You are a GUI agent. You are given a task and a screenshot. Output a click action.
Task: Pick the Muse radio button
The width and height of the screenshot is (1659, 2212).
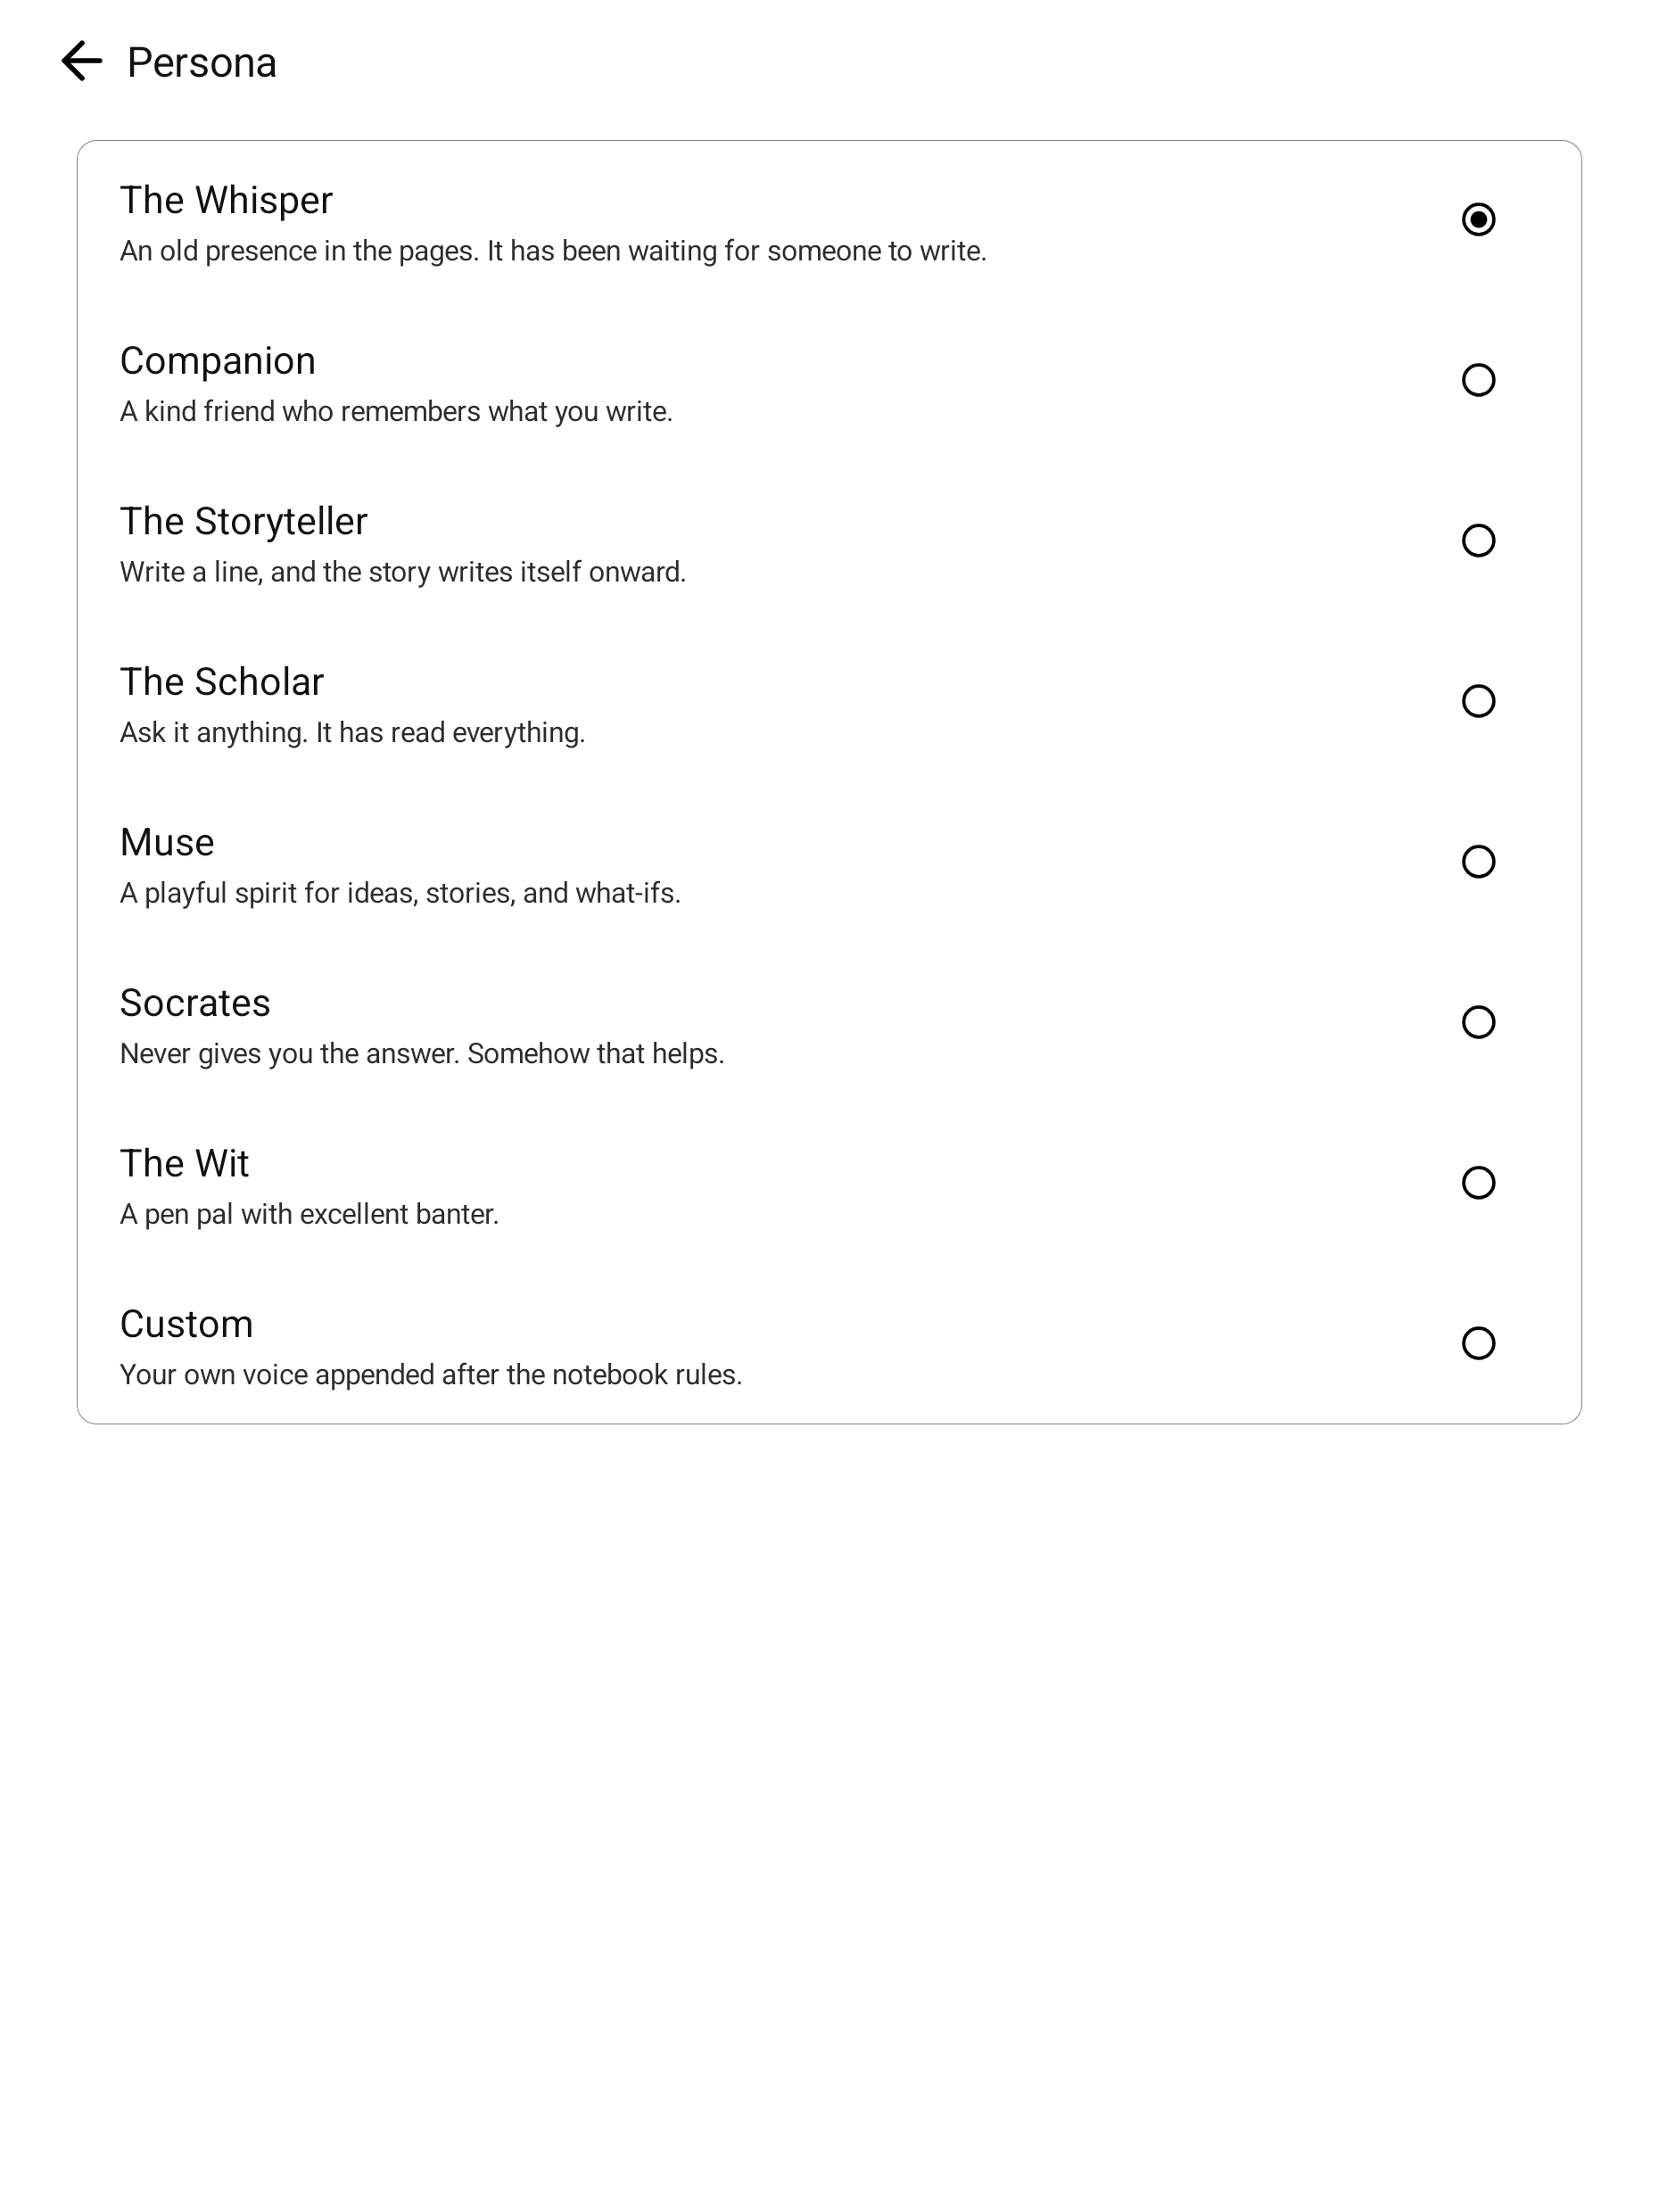pos(1478,861)
